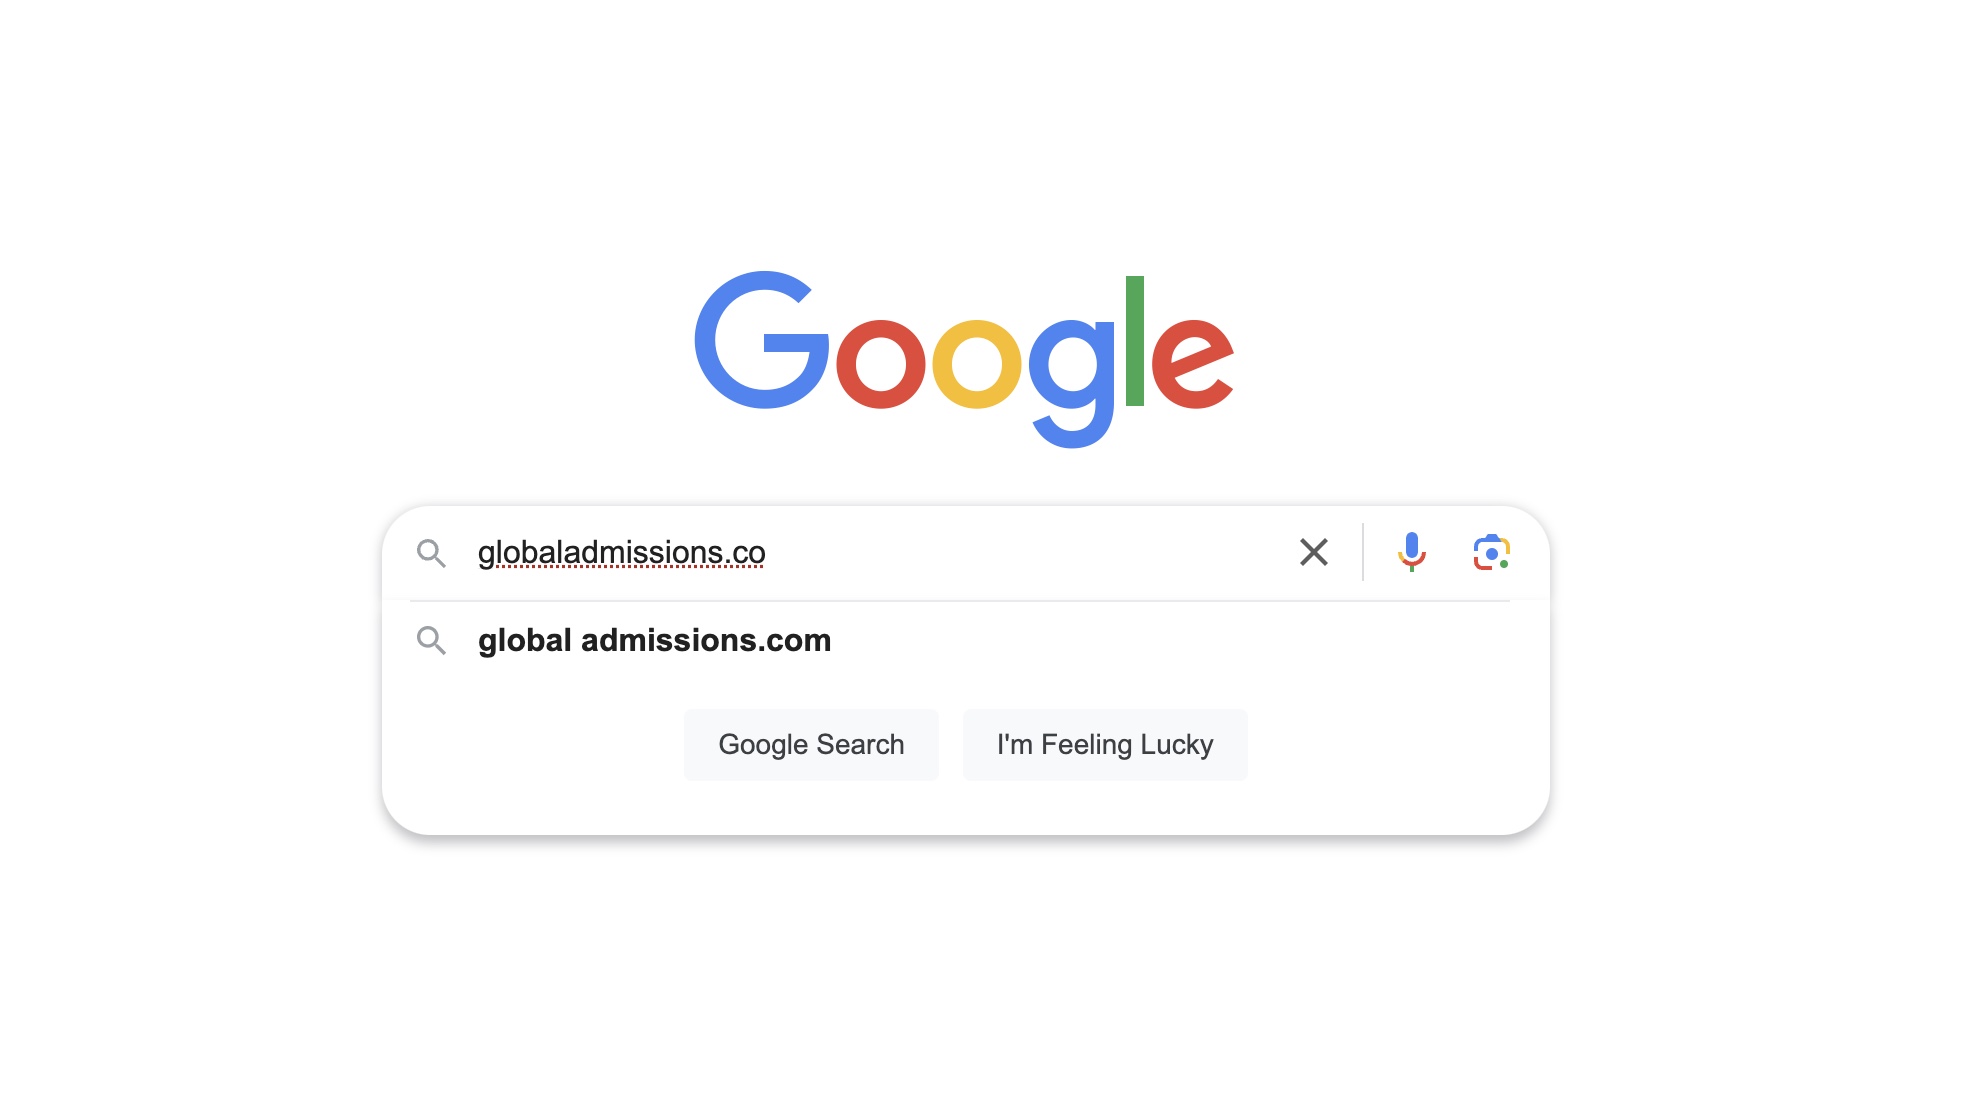Place the cursor after ".co" in the query
This screenshot has width=1982, height=1120.
768,552
